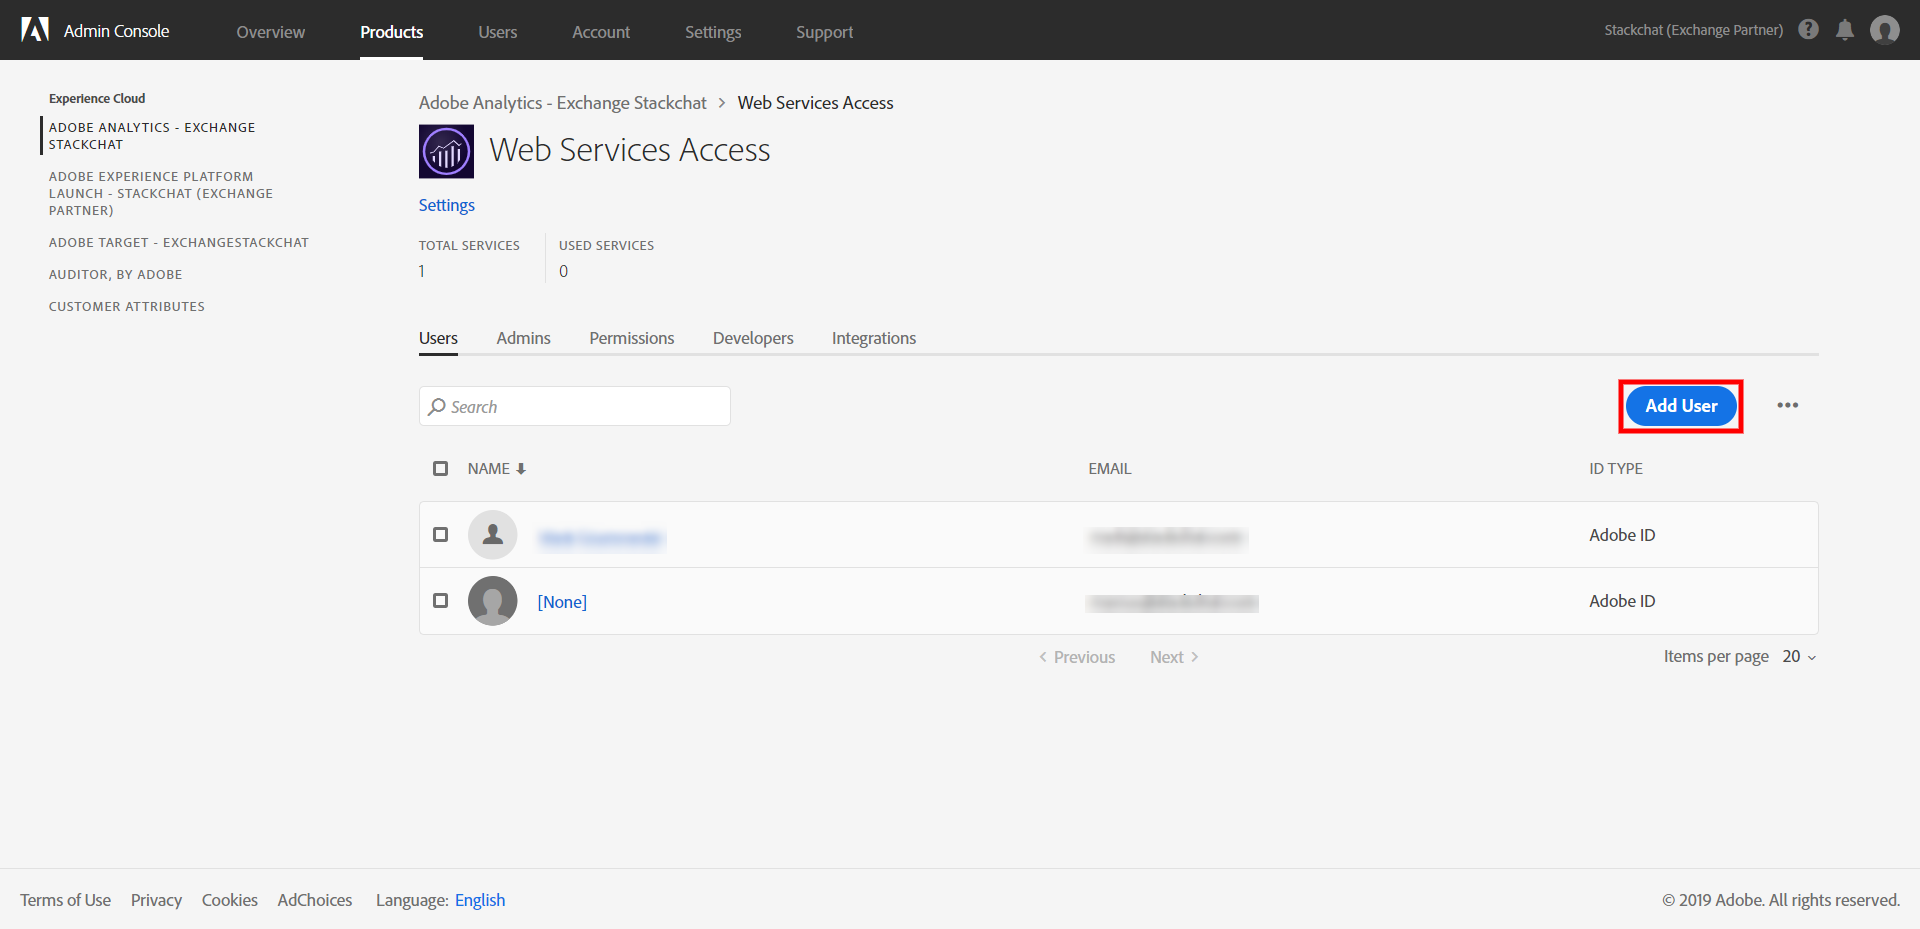
Task: Open the three-dots more options menu
Action: tap(1788, 405)
